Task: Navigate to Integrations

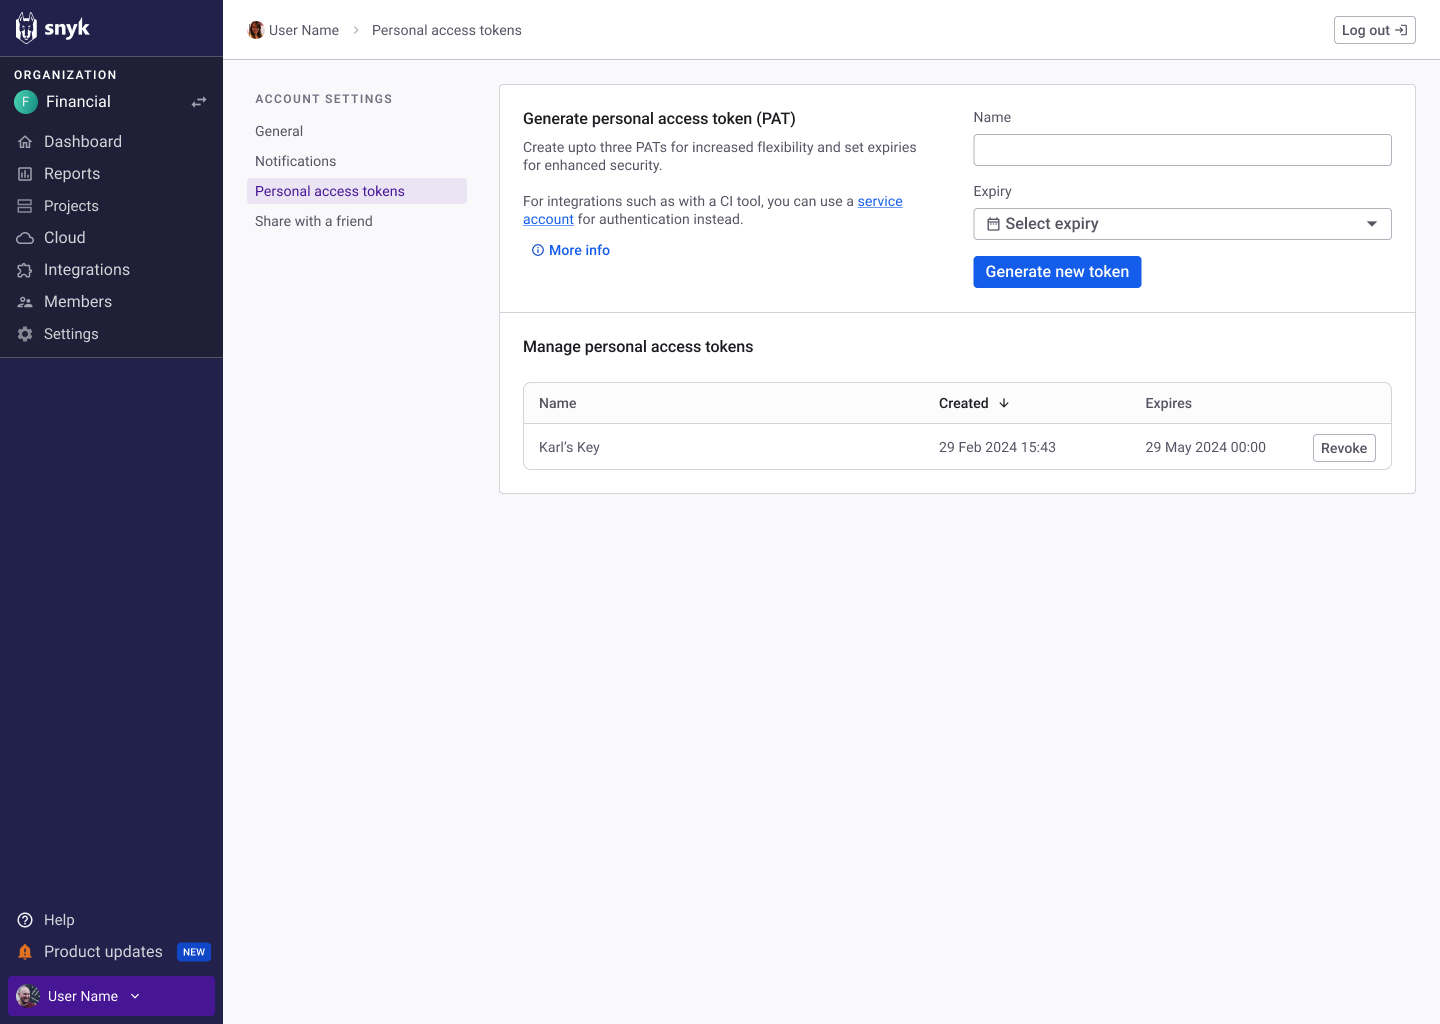Action: pyautogui.click(x=87, y=270)
